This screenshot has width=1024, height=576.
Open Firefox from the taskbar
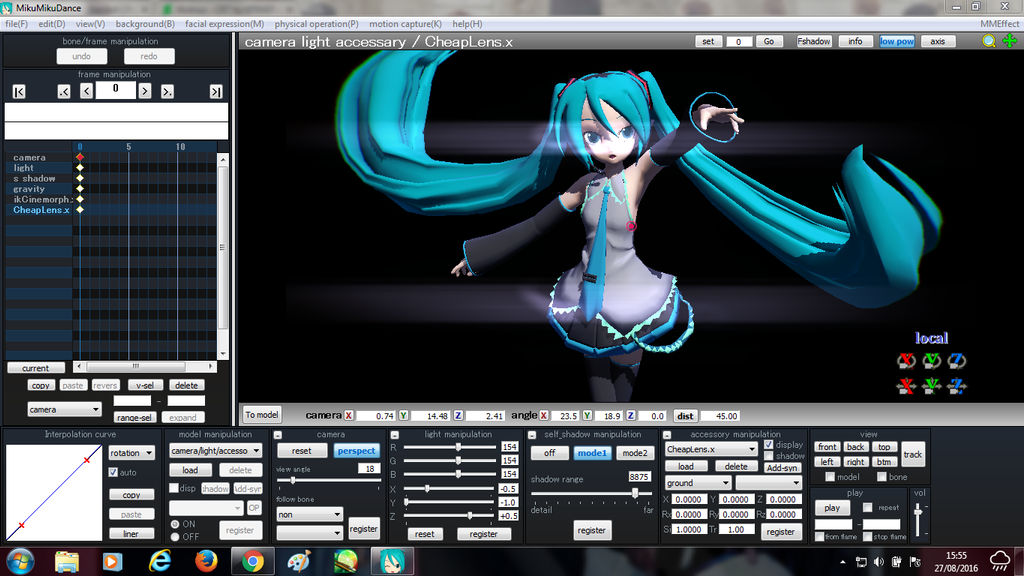206,561
